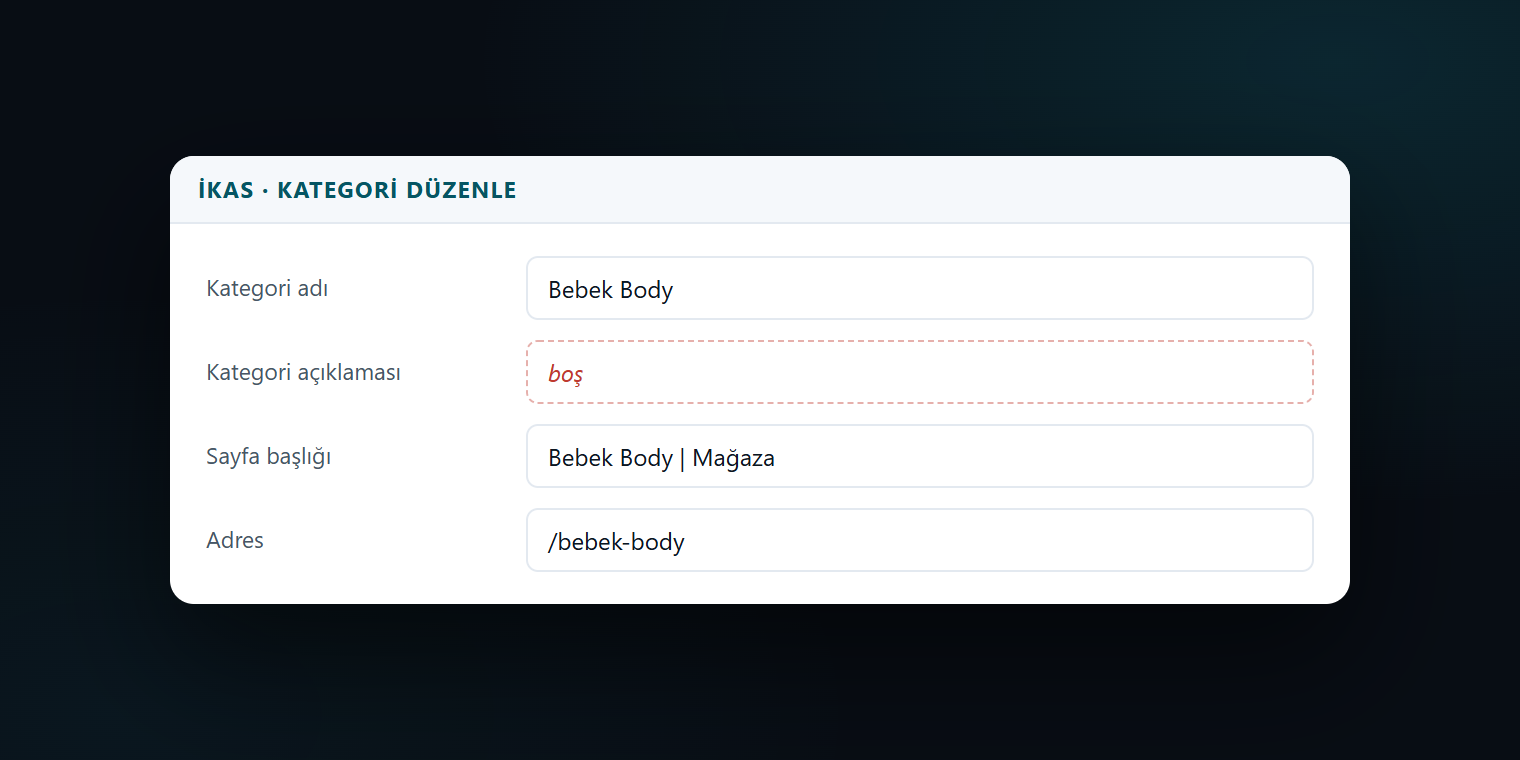Click the 'Kategori açıklaması' label

point(303,372)
